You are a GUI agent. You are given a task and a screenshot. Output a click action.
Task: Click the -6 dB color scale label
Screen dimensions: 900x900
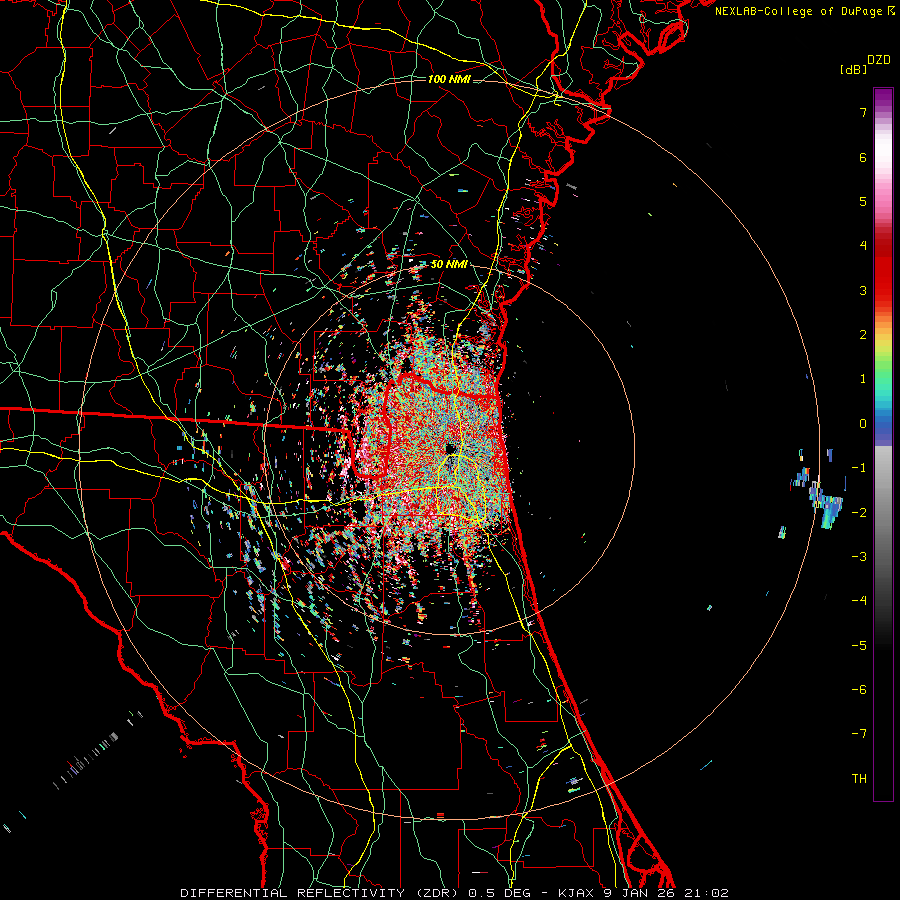click(859, 690)
